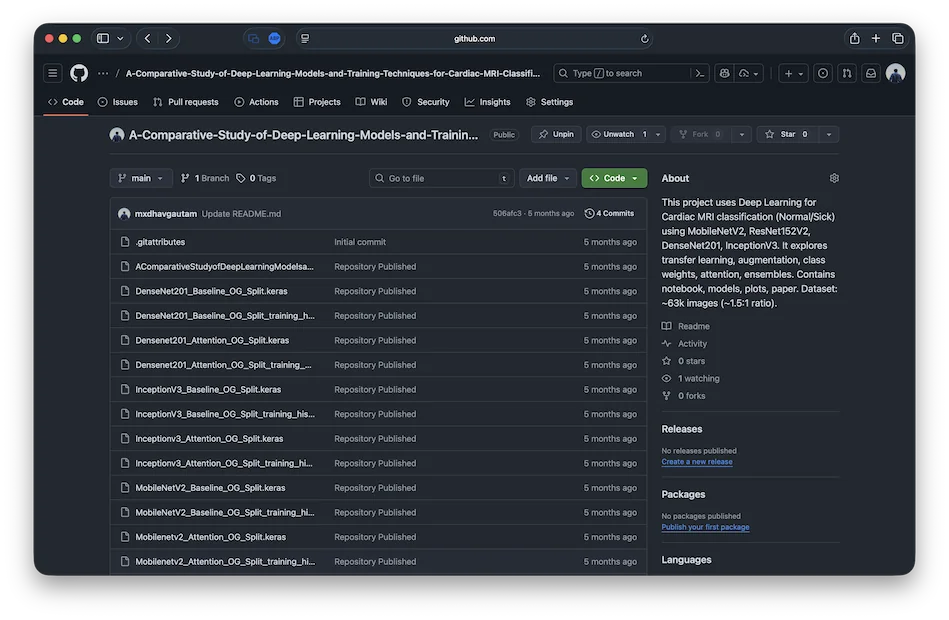The height and width of the screenshot is (620, 949).
Task: Unpin this repository from profile
Action: (x=556, y=134)
